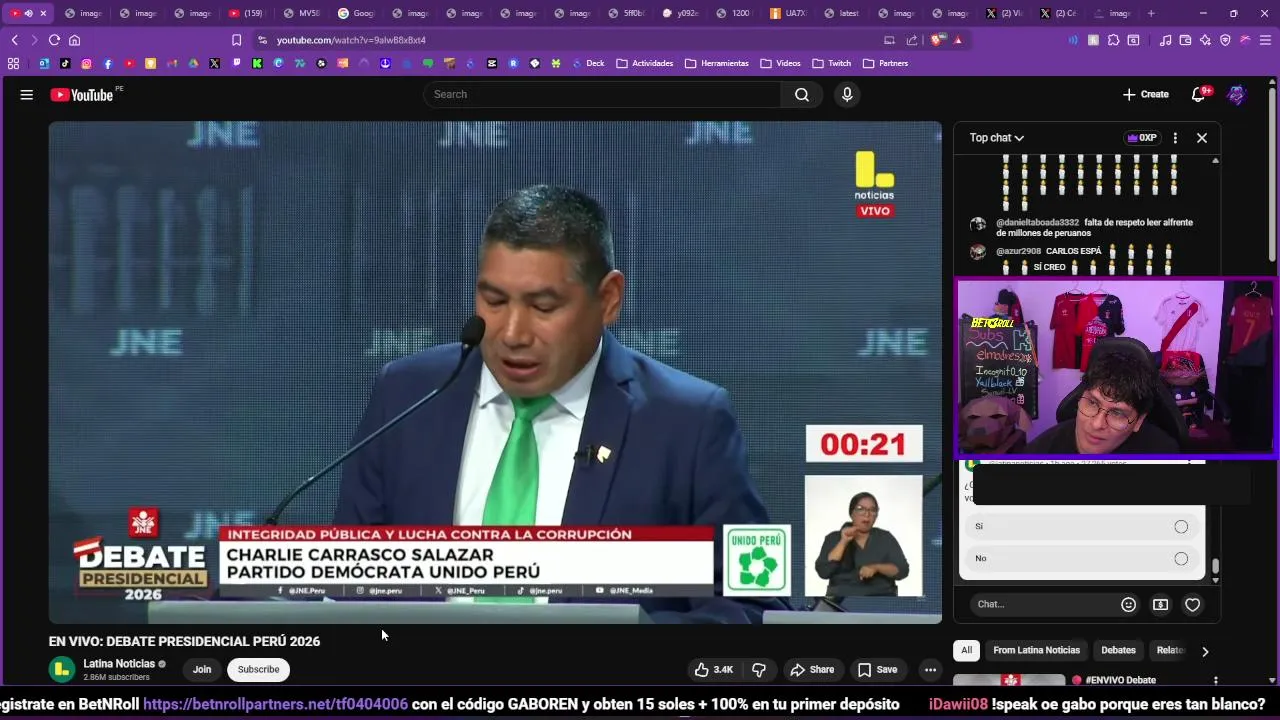Open the browser home page

tap(74, 40)
